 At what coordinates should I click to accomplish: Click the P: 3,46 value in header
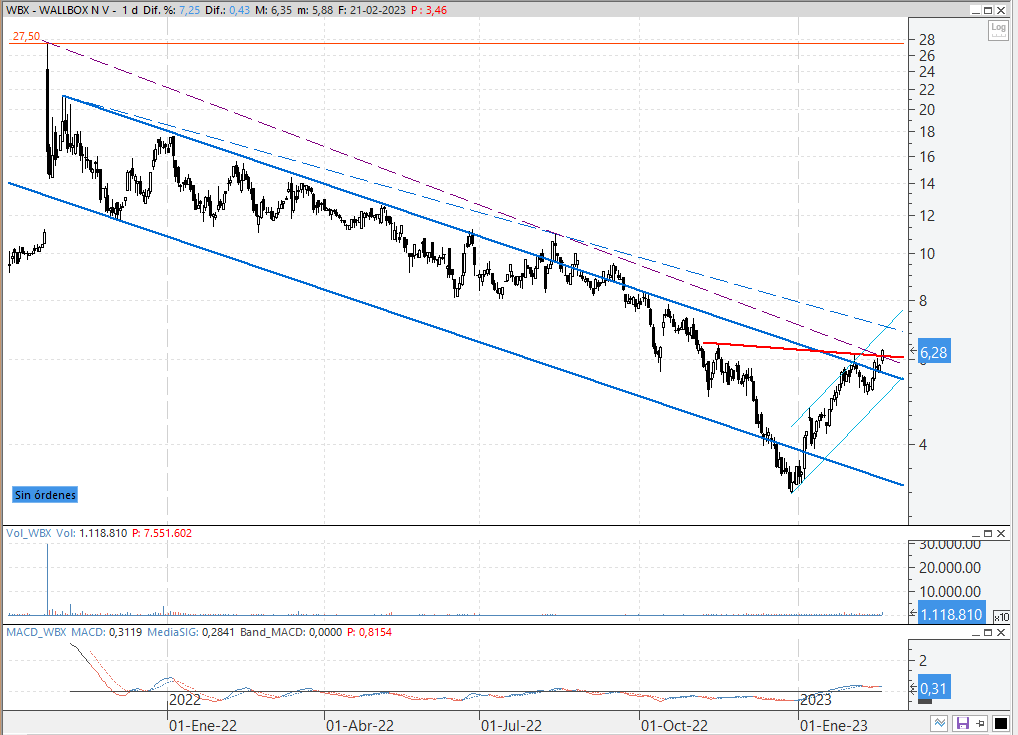pyautogui.click(x=429, y=10)
